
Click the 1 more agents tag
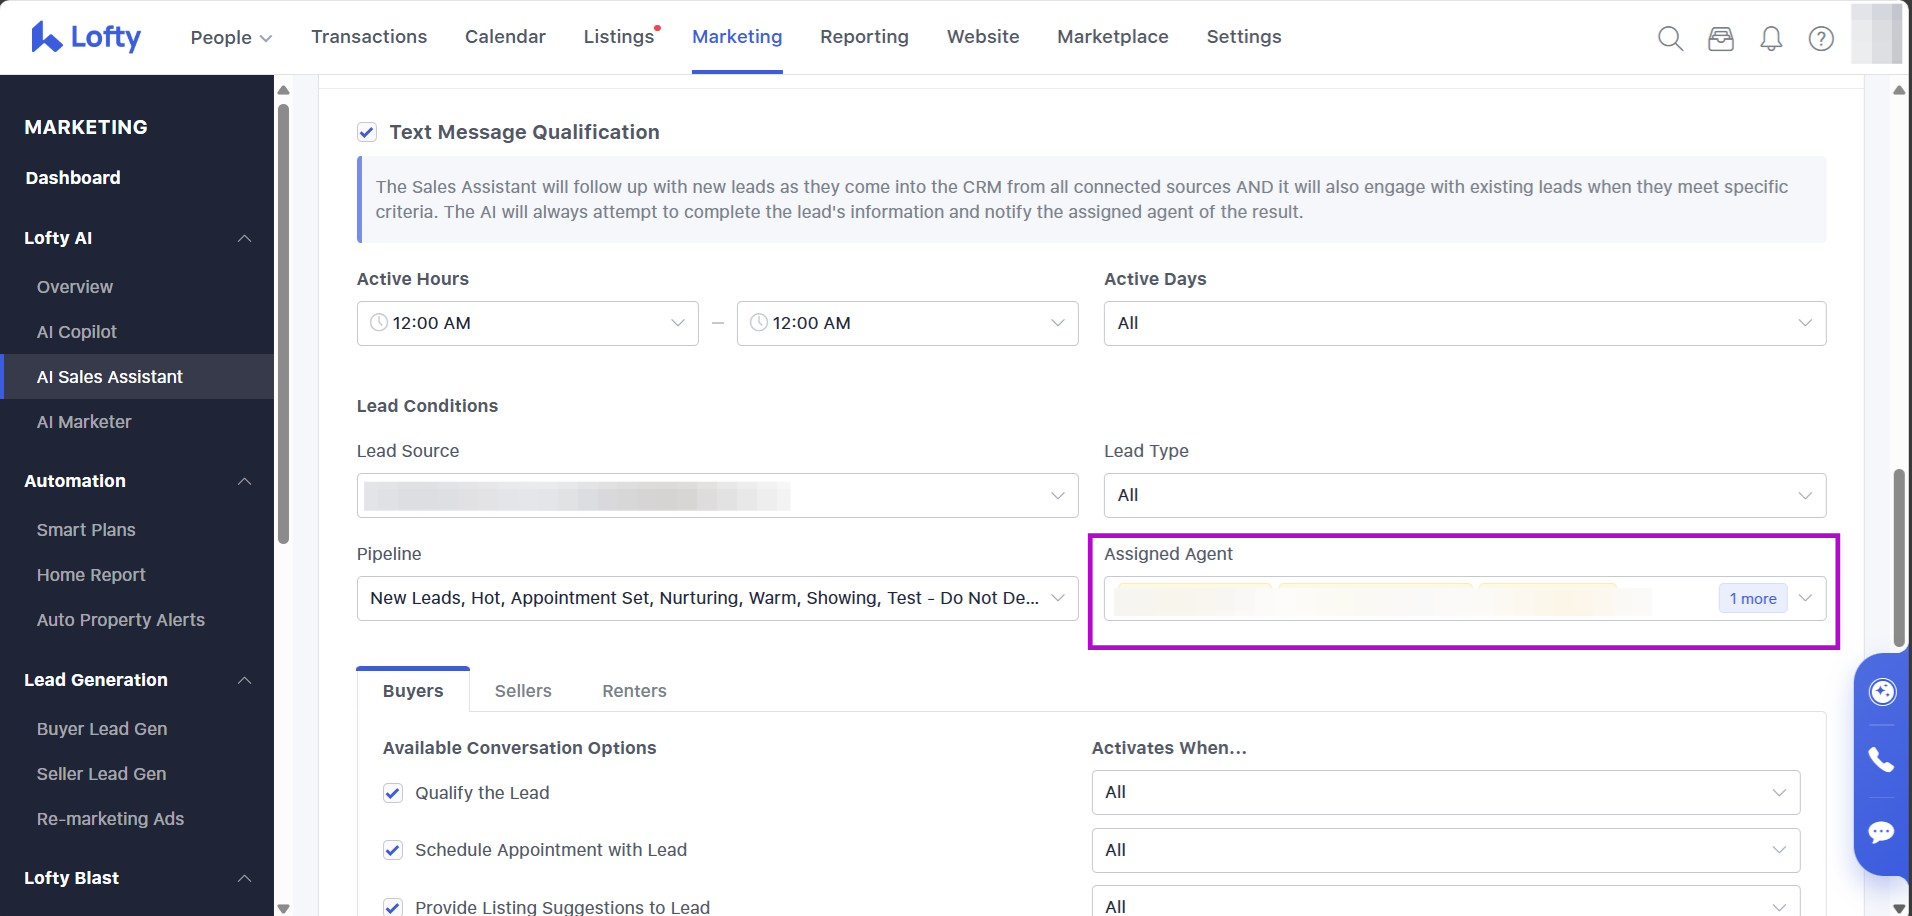coord(1752,598)
